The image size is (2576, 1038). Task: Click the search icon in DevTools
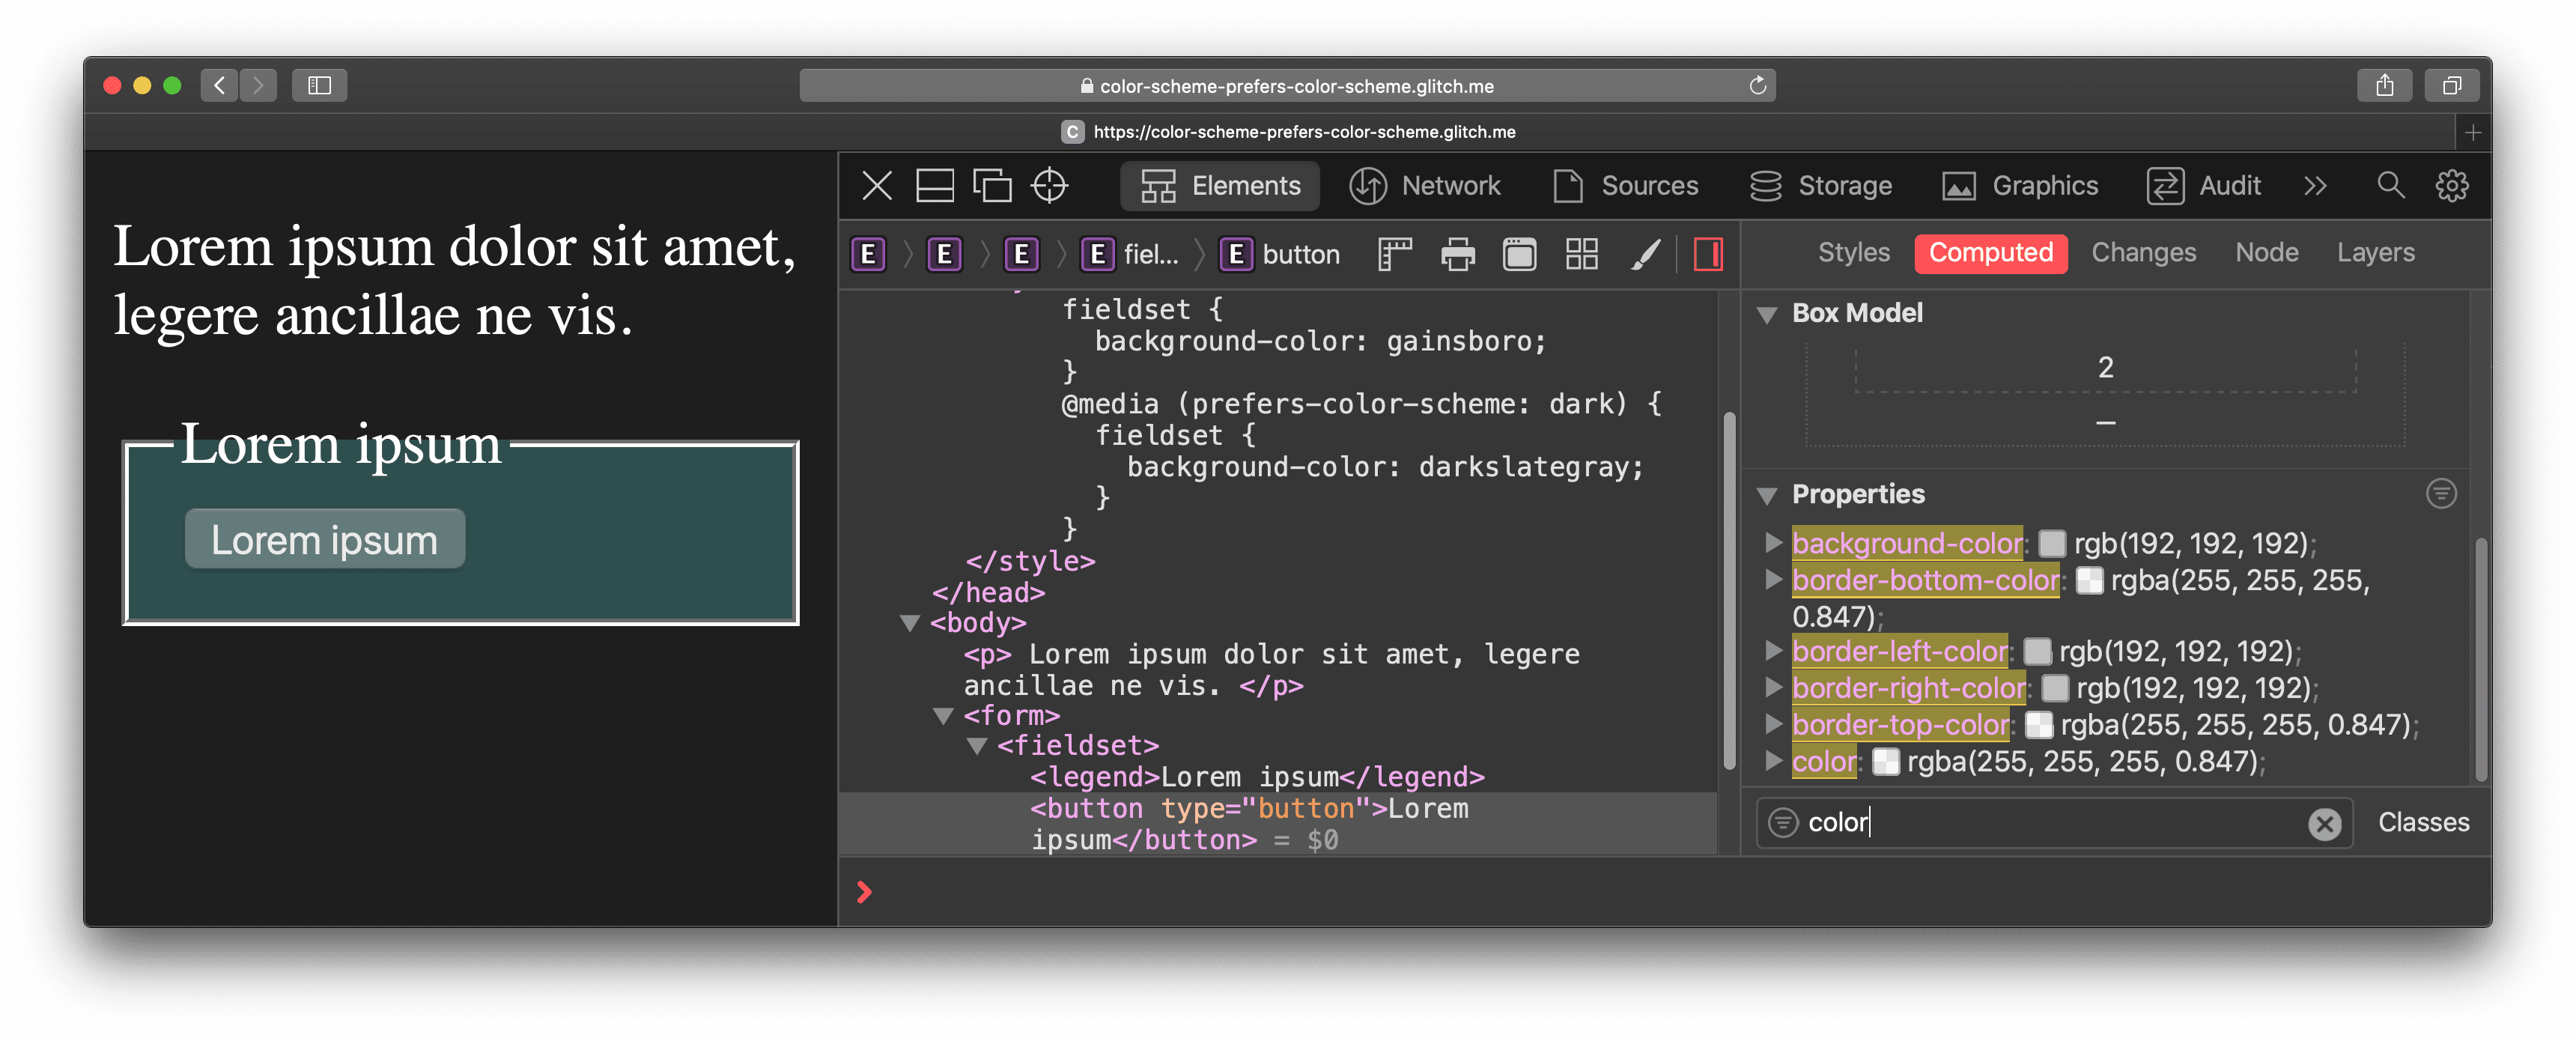pyautogui.click(x=2387, y=186)
